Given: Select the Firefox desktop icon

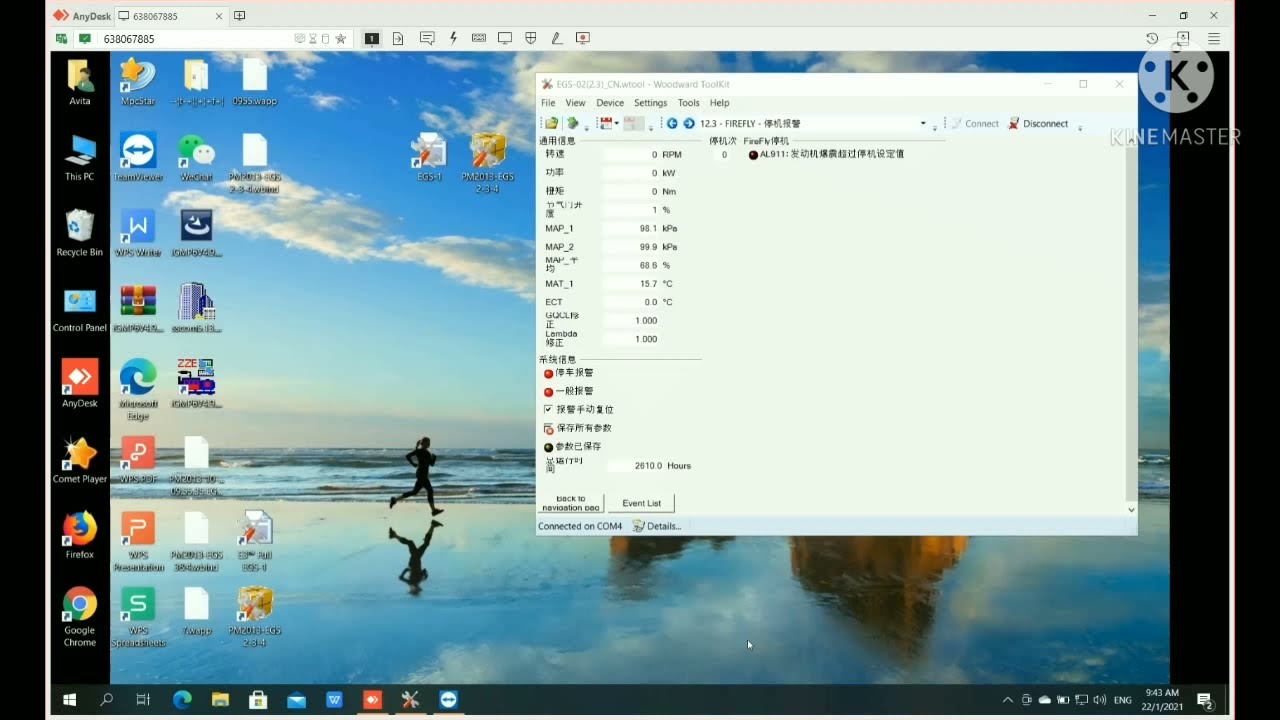Looking at the screenshot, I should [x=80, y=535].
